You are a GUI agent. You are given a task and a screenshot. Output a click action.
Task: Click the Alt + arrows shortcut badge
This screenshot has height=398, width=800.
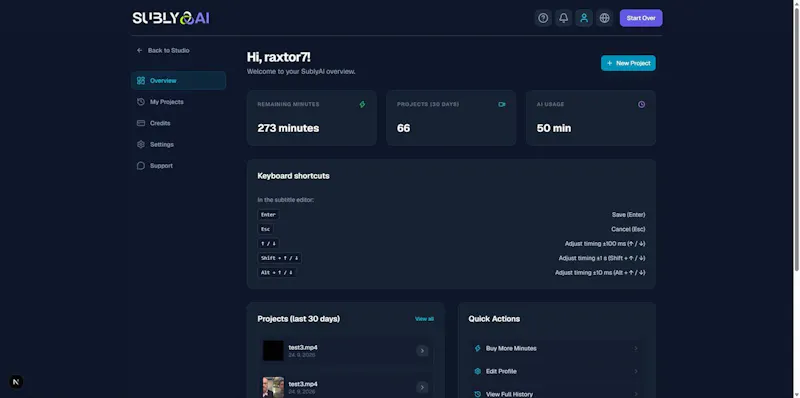pyautogui.click(x=277, y=272)
